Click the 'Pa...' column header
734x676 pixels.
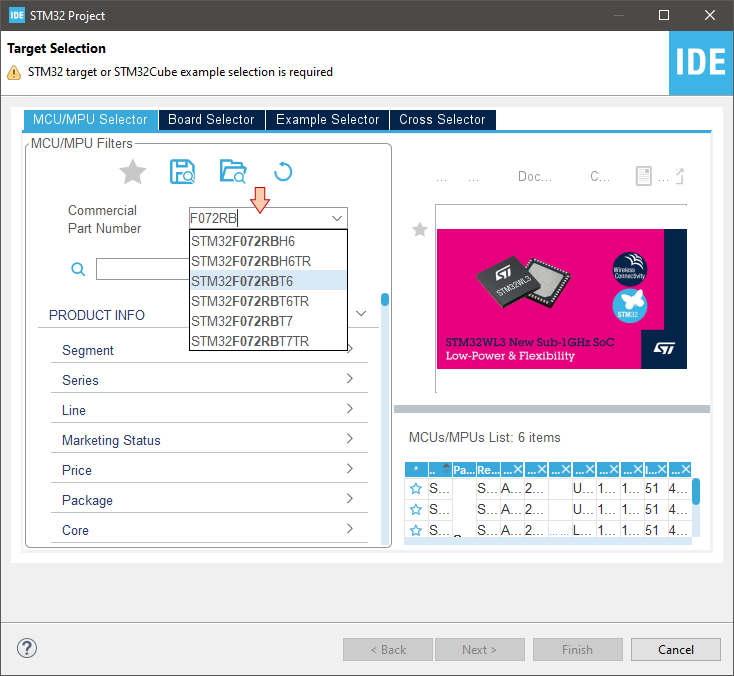pos(464,469)
